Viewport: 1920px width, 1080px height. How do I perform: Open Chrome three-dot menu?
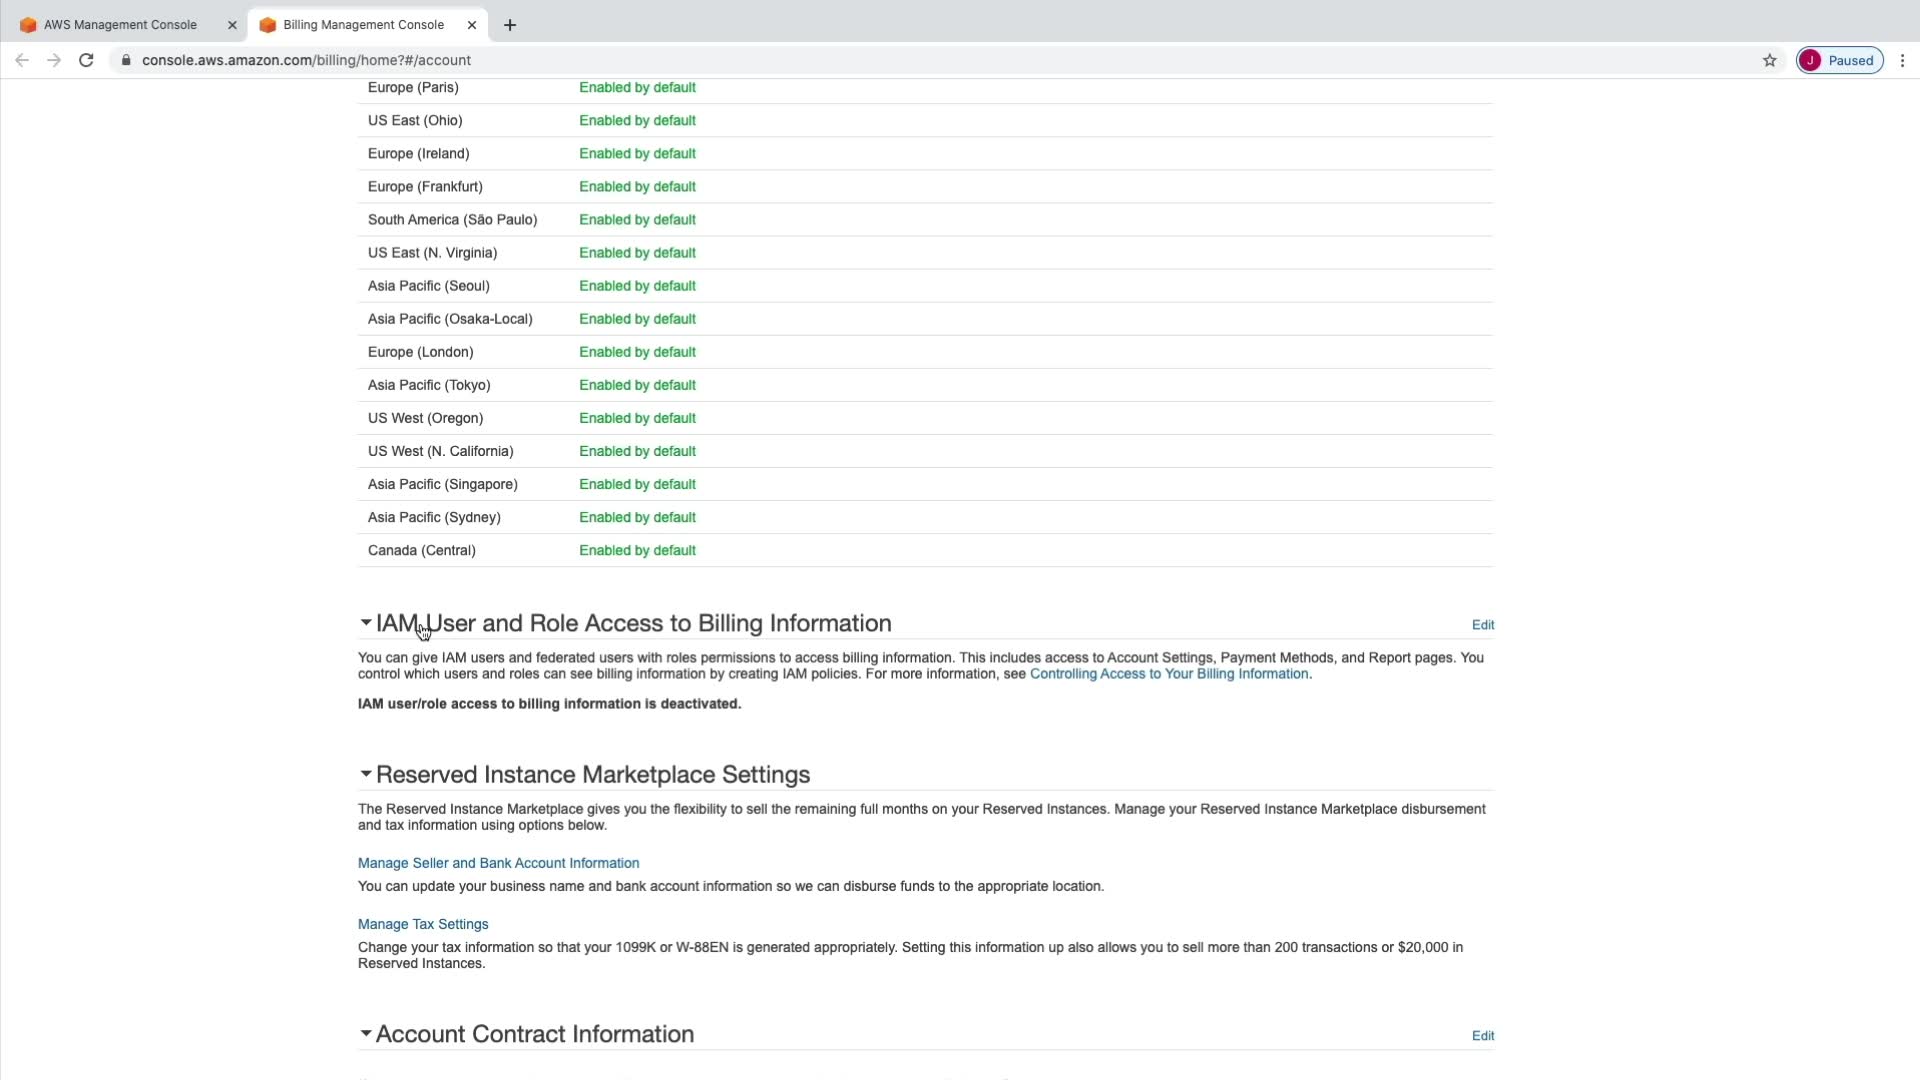pos(1902,60)
